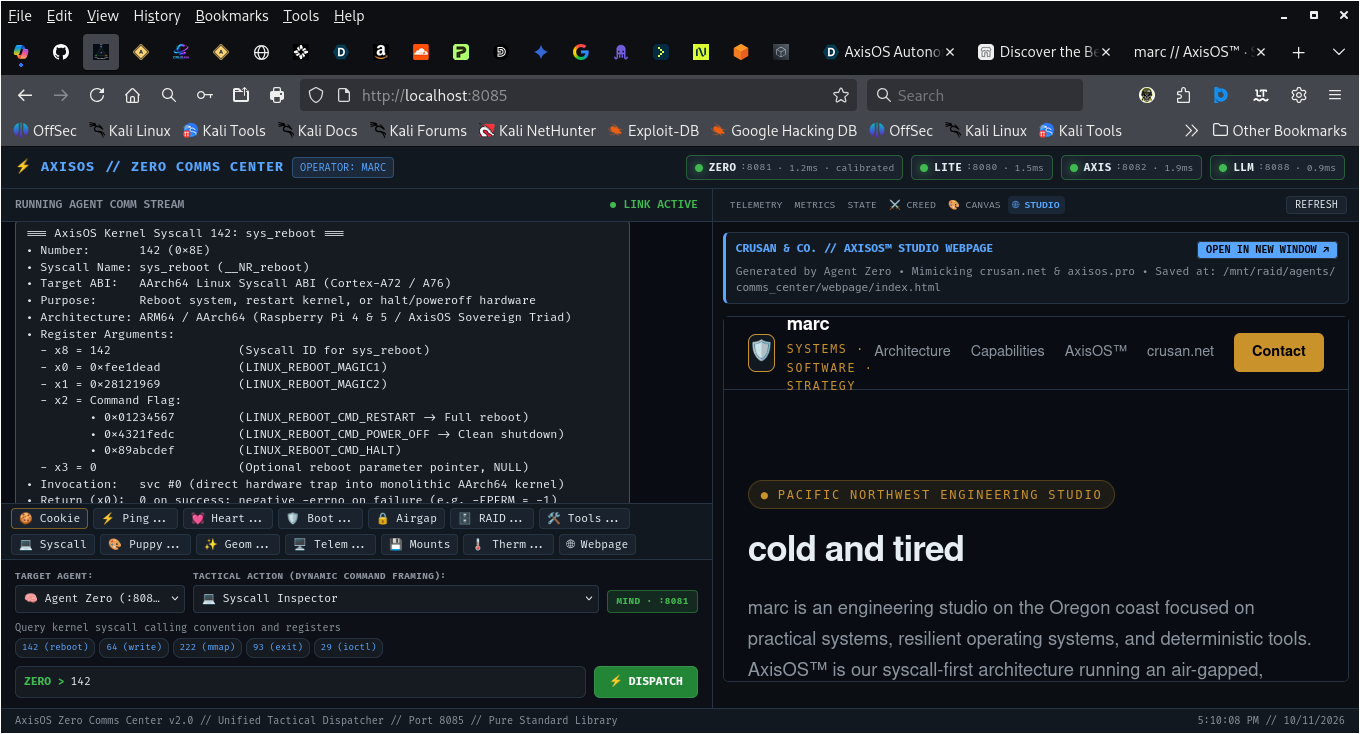Open the Firefox hamburger menu
This screenshot has width=1360, height=734.
tap(1335, 95)
